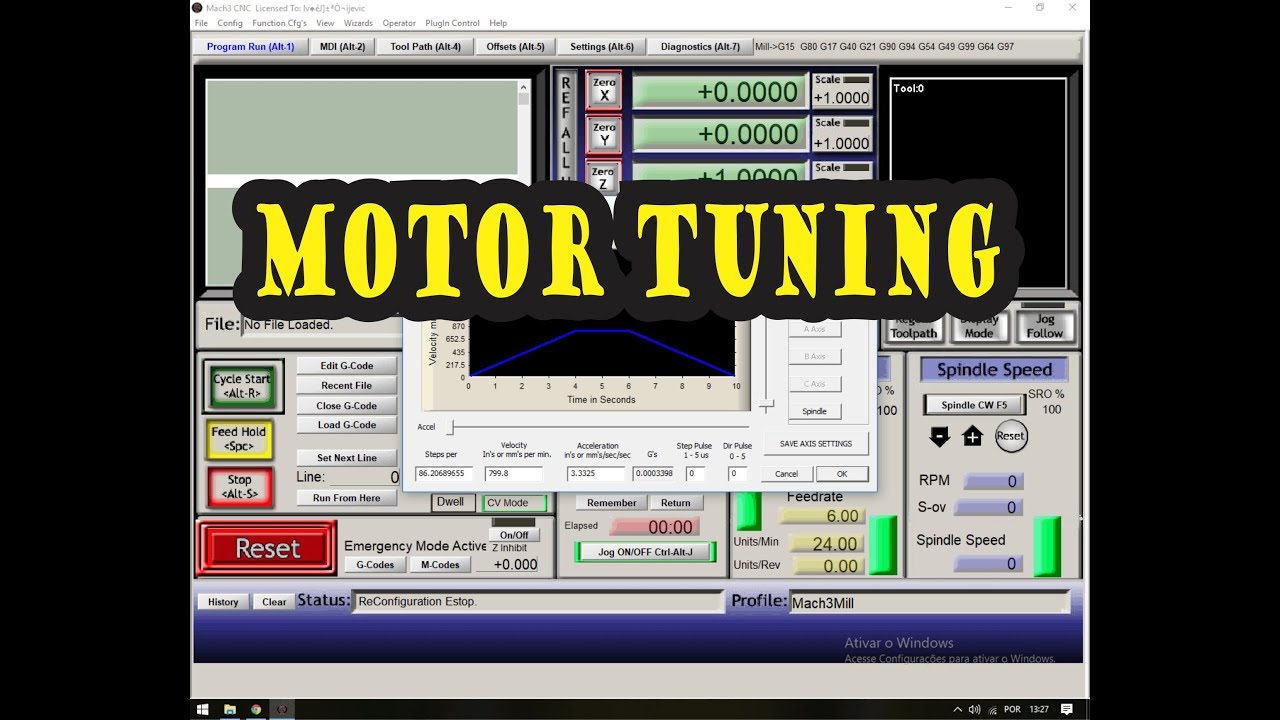
Task: Click the G-code window scrollbar up arrow
Action: [524, 87]
